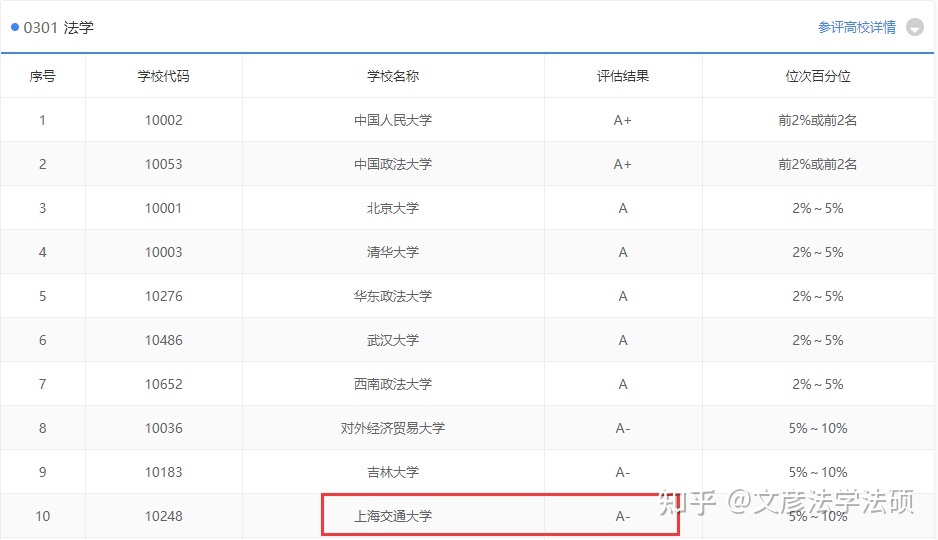Click serial number 7 in 西南政法大学 row
The width and height of the screenshot is (938, 540).
42,384
